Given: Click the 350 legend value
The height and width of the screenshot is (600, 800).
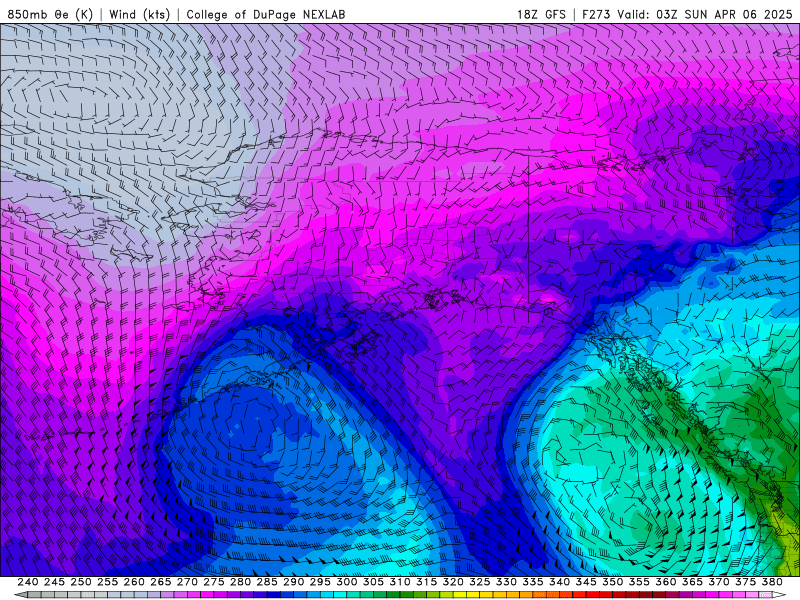Looking at the screenshot, I should point(612,582).
